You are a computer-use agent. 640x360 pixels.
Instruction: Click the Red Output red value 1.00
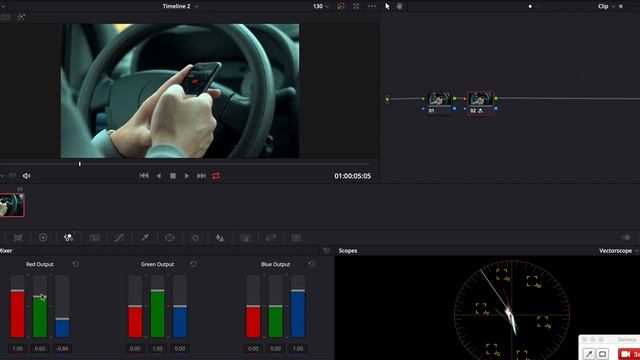[18, 349]
